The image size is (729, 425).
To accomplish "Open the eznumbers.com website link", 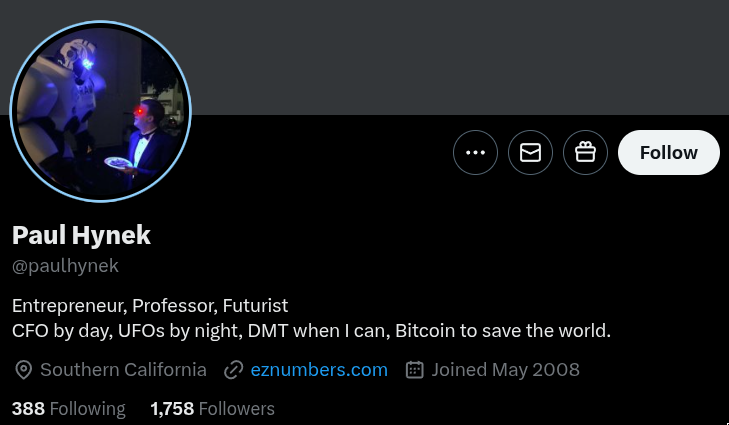I will click(x=319, y=370).
